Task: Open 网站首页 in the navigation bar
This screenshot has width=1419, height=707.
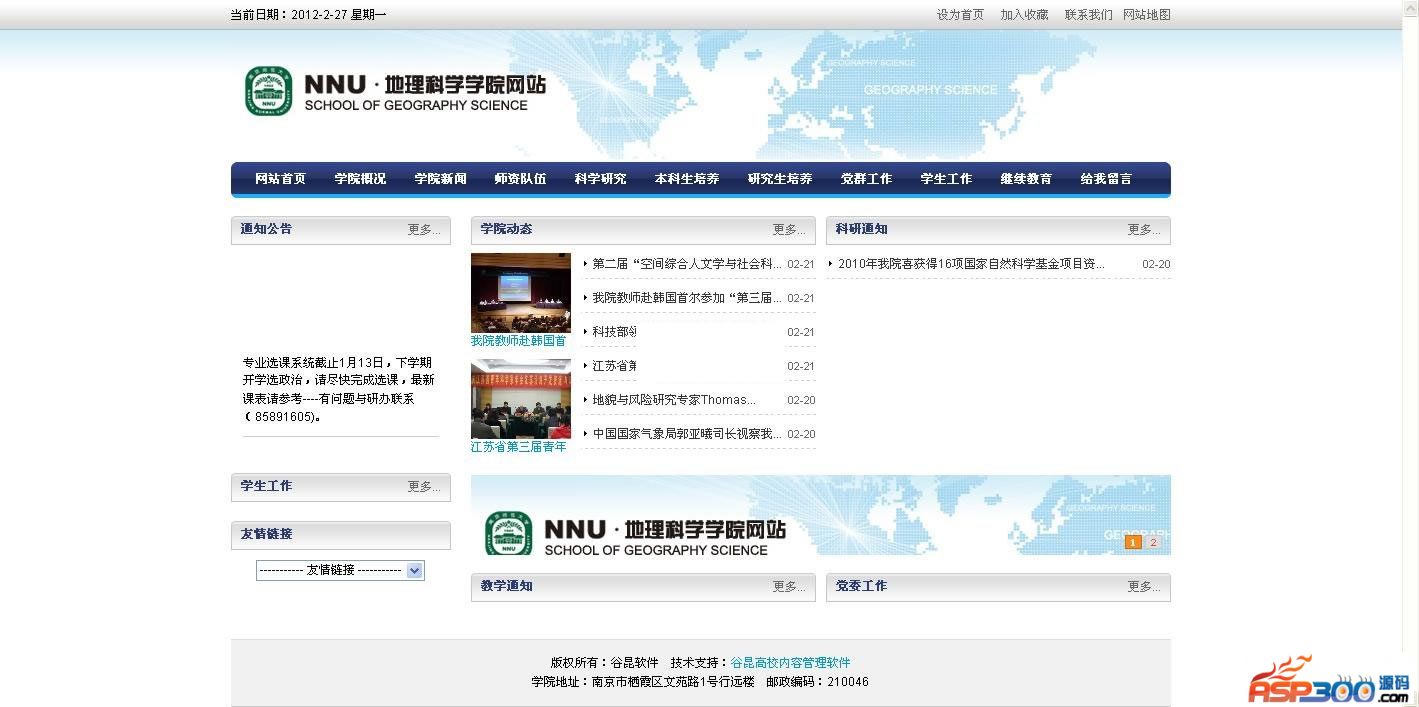Action: [x=280, y=179]
